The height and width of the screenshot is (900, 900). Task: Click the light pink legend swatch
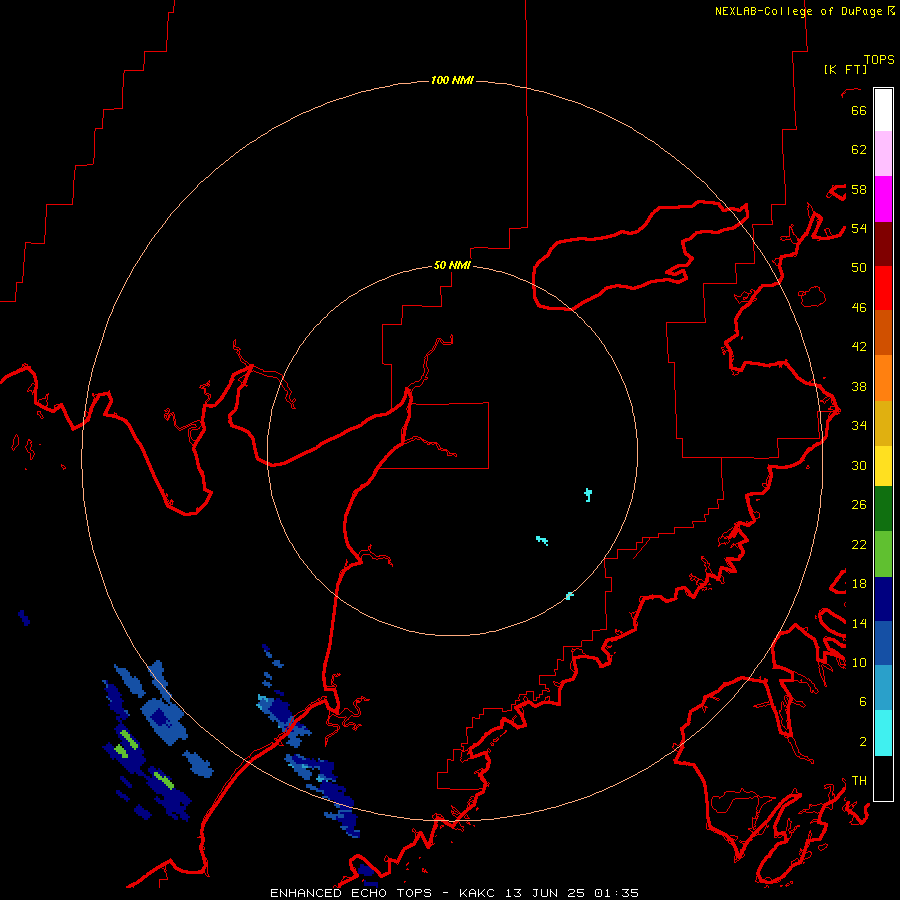[x=883, y=153]
